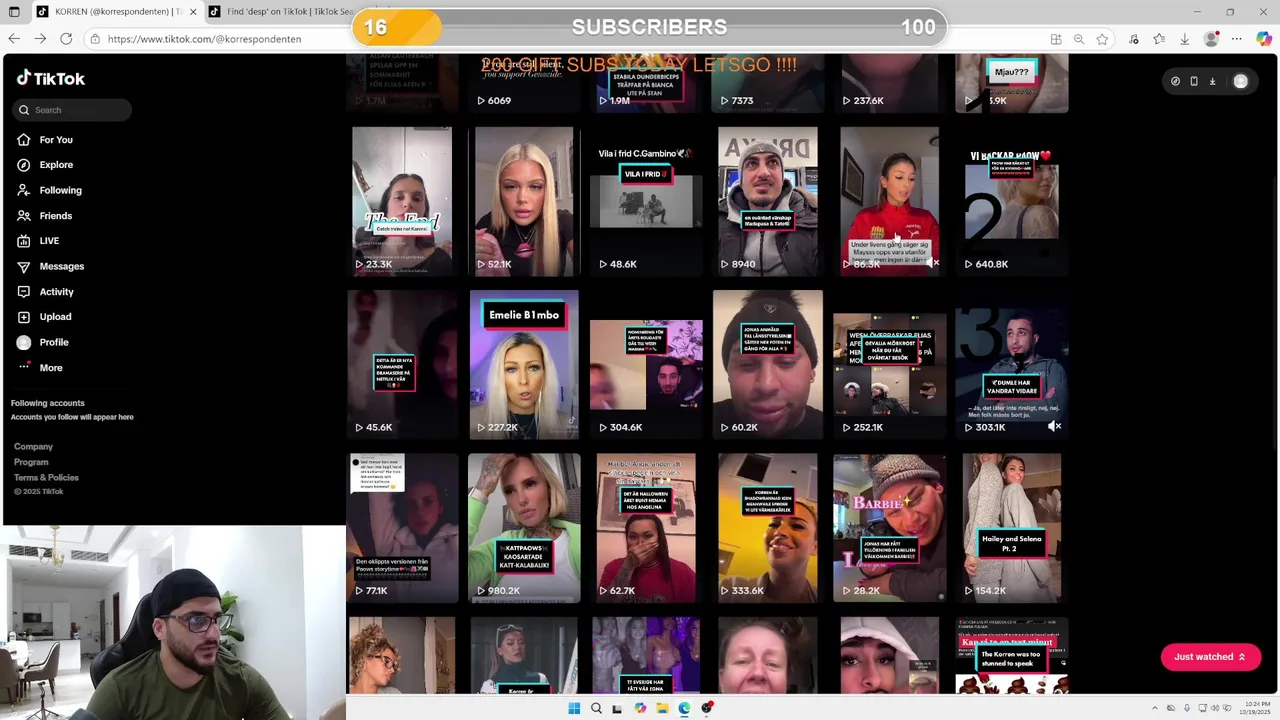The height and width of the screenshot is (720, 1280).
Task: Switch to the Find 'desp' on TikTok tab
Action: coord(290,11)
